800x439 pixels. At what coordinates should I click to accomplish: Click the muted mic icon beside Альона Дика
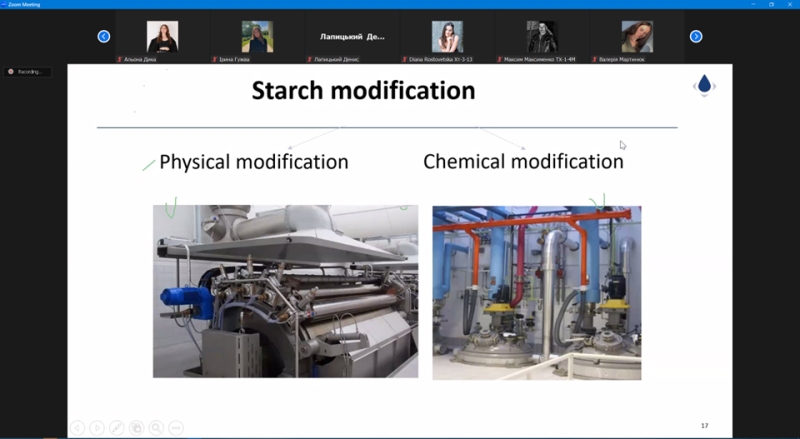pyautogui.click(x=120, y=59)
